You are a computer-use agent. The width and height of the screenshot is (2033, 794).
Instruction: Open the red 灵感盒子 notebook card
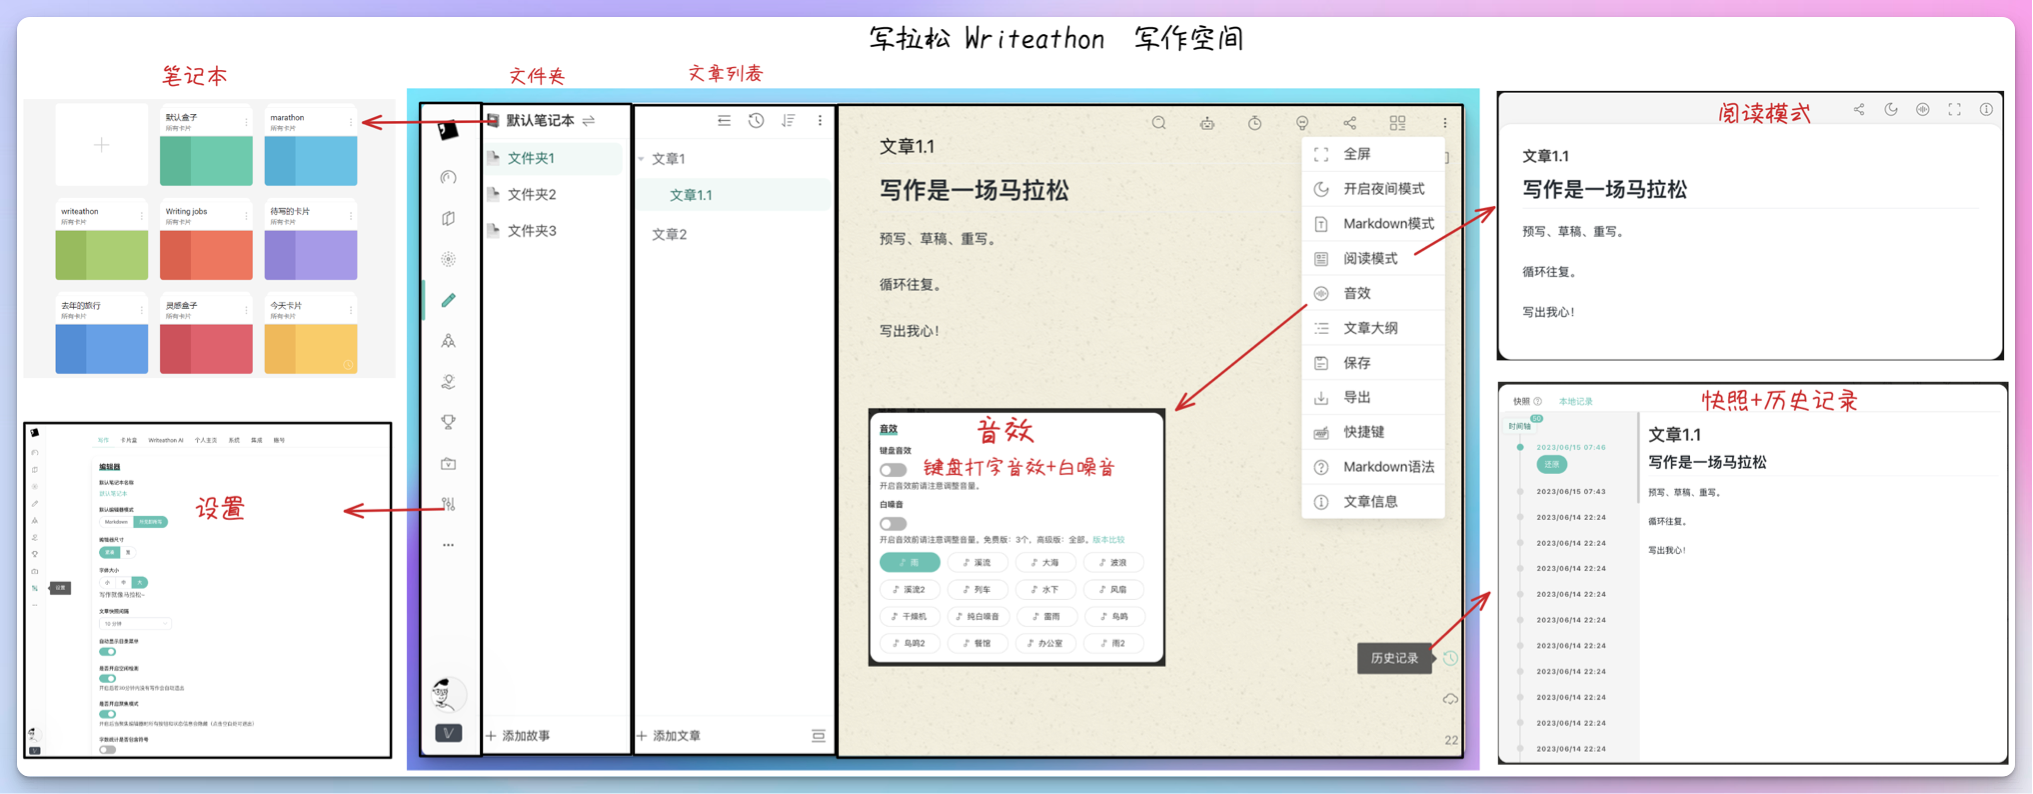[206, 333]
